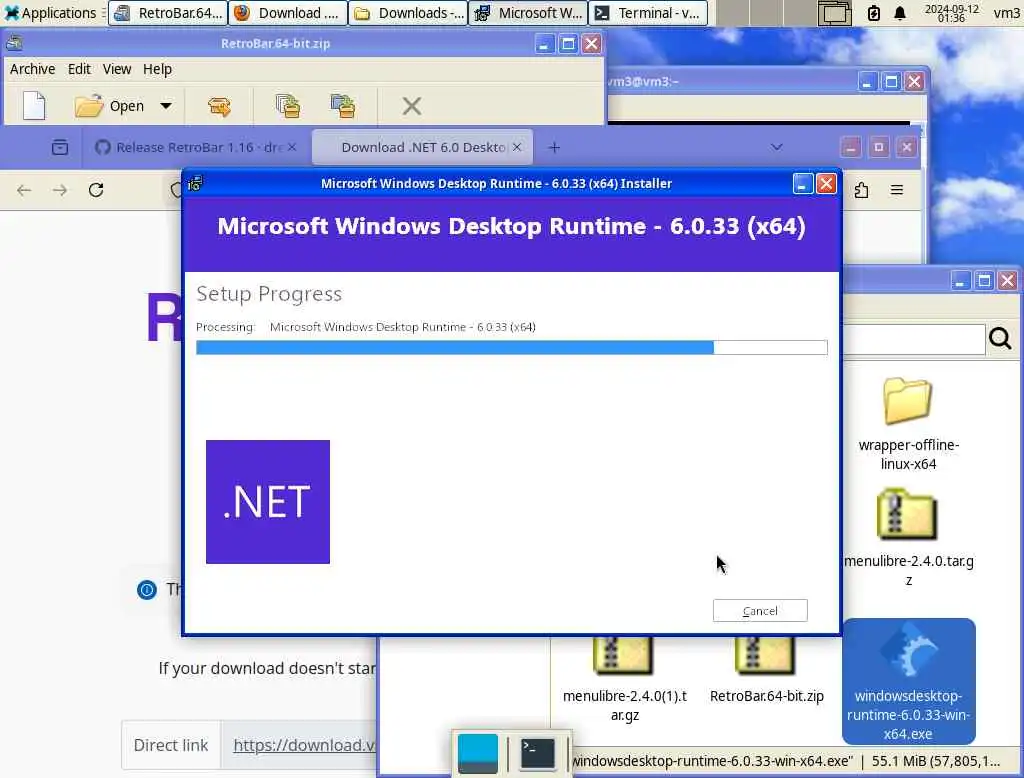Click show desktop icon in bottom dock
The image size is (1024, 778).
point(478,753)
